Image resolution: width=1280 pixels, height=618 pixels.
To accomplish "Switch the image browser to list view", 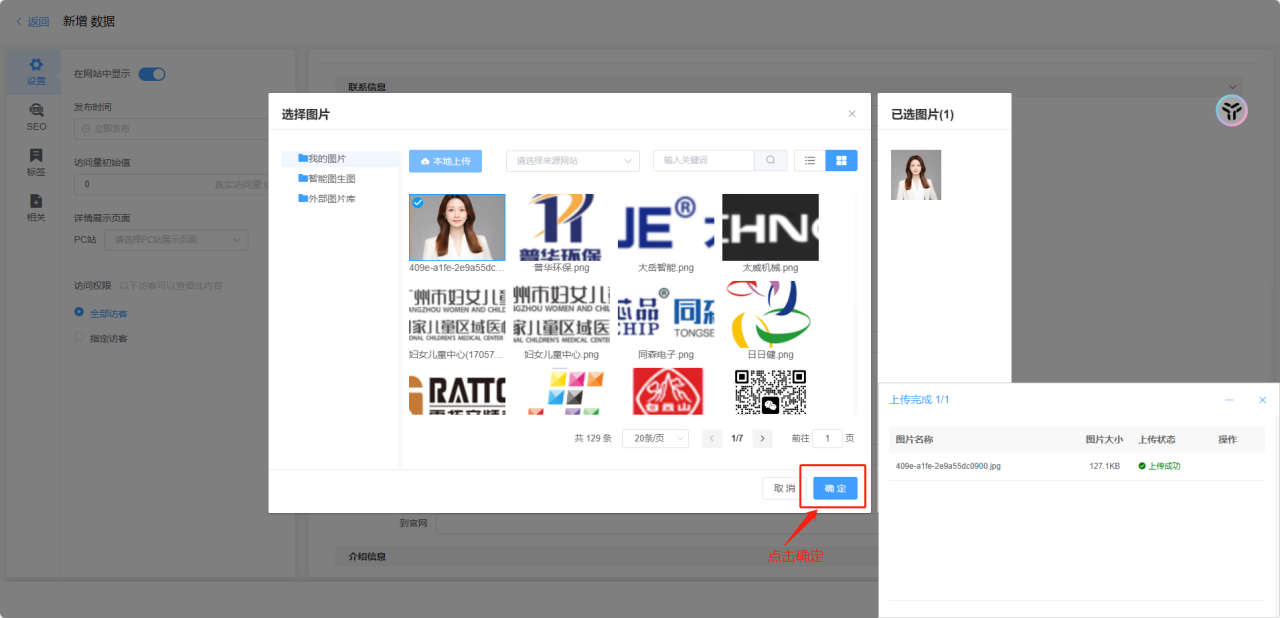I will coord(810,160).
